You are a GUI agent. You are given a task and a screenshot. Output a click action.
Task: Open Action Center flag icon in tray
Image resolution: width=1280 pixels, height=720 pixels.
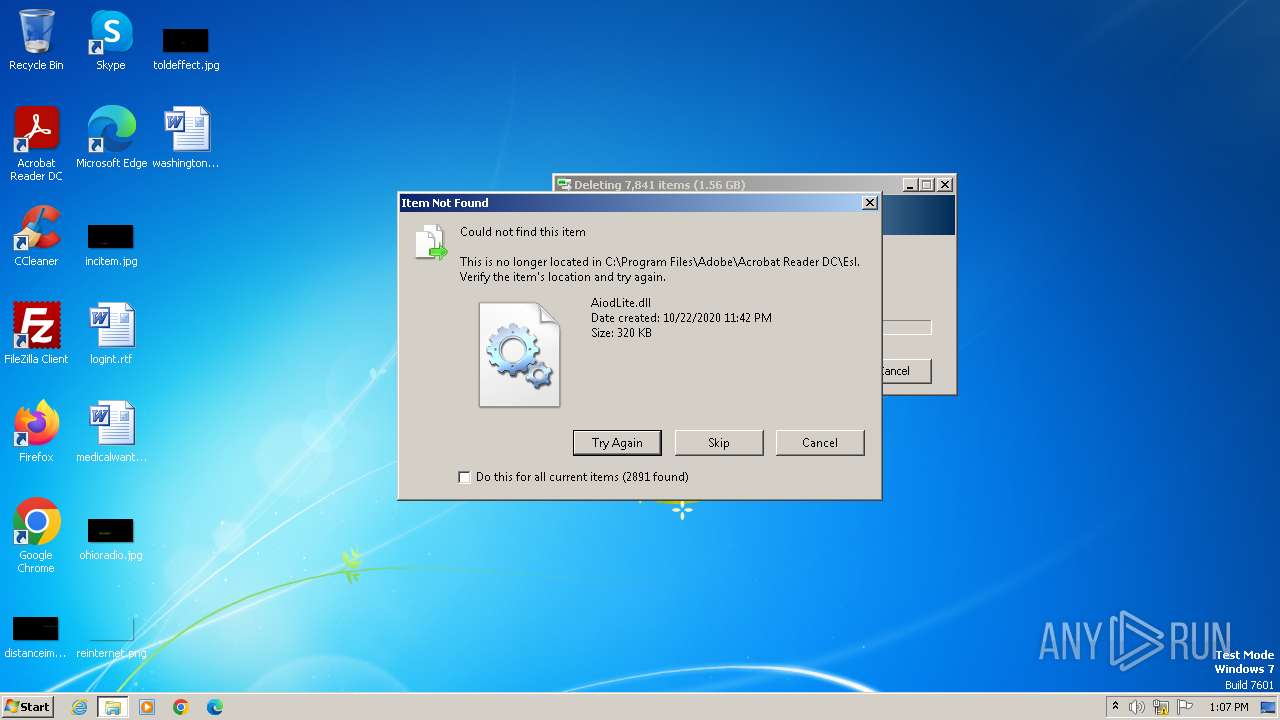point(1185,707)
